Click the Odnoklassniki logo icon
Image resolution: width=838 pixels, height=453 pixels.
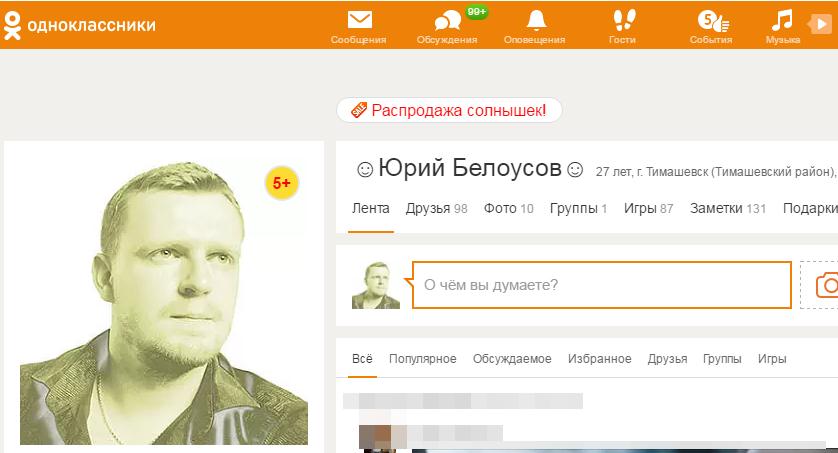pyautogui.click(x=12, y=24)
